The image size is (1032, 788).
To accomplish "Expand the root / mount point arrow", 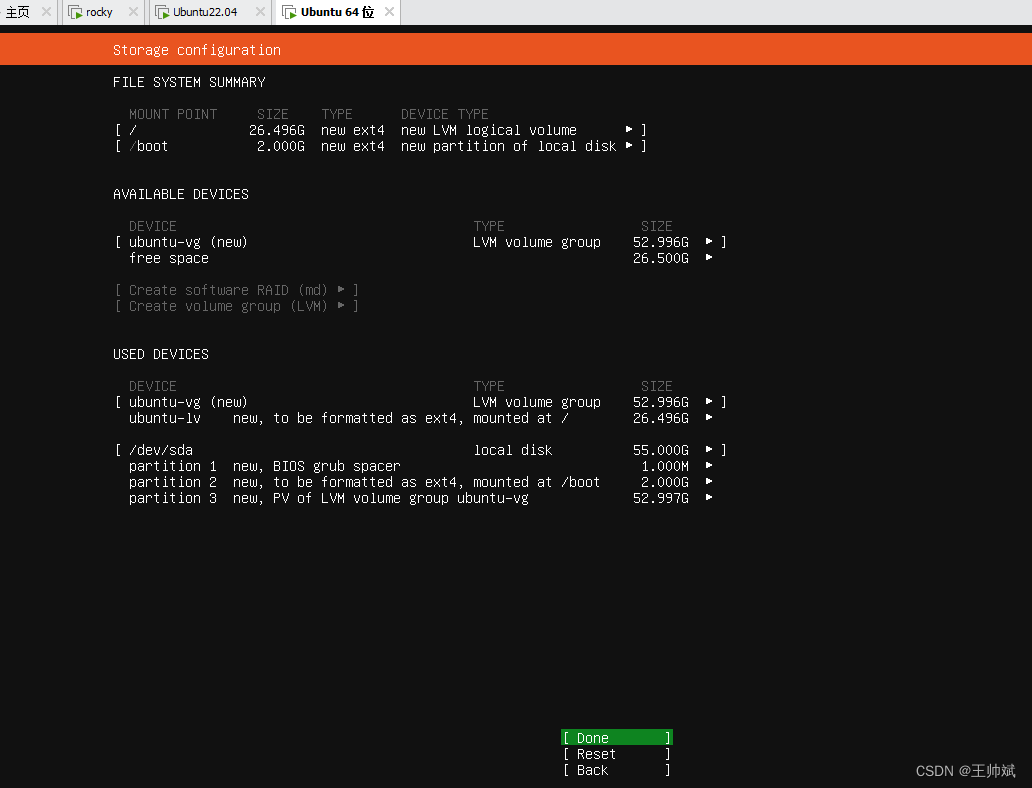I will (x=629, y=130).
